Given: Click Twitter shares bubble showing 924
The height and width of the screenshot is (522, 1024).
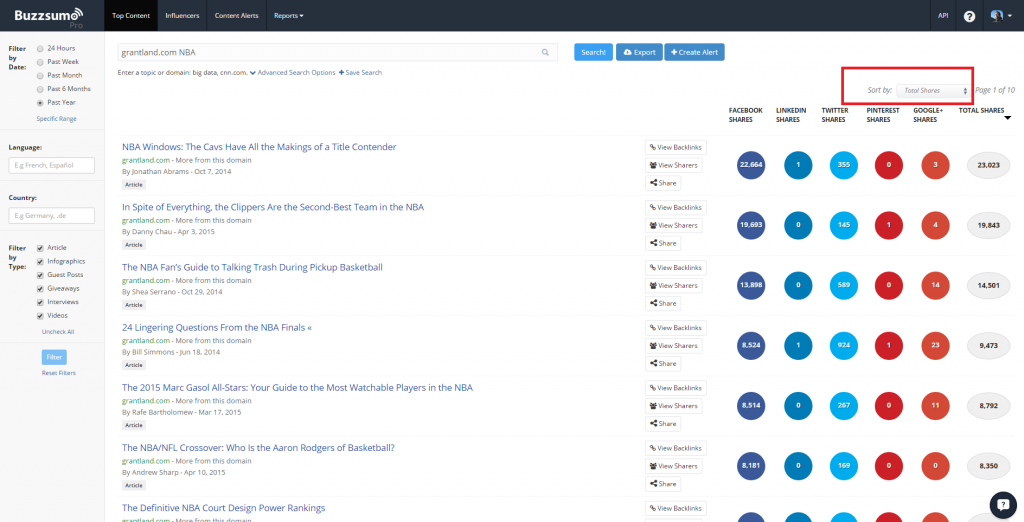Looking at the screenshot, I should (x=844, y=346).
